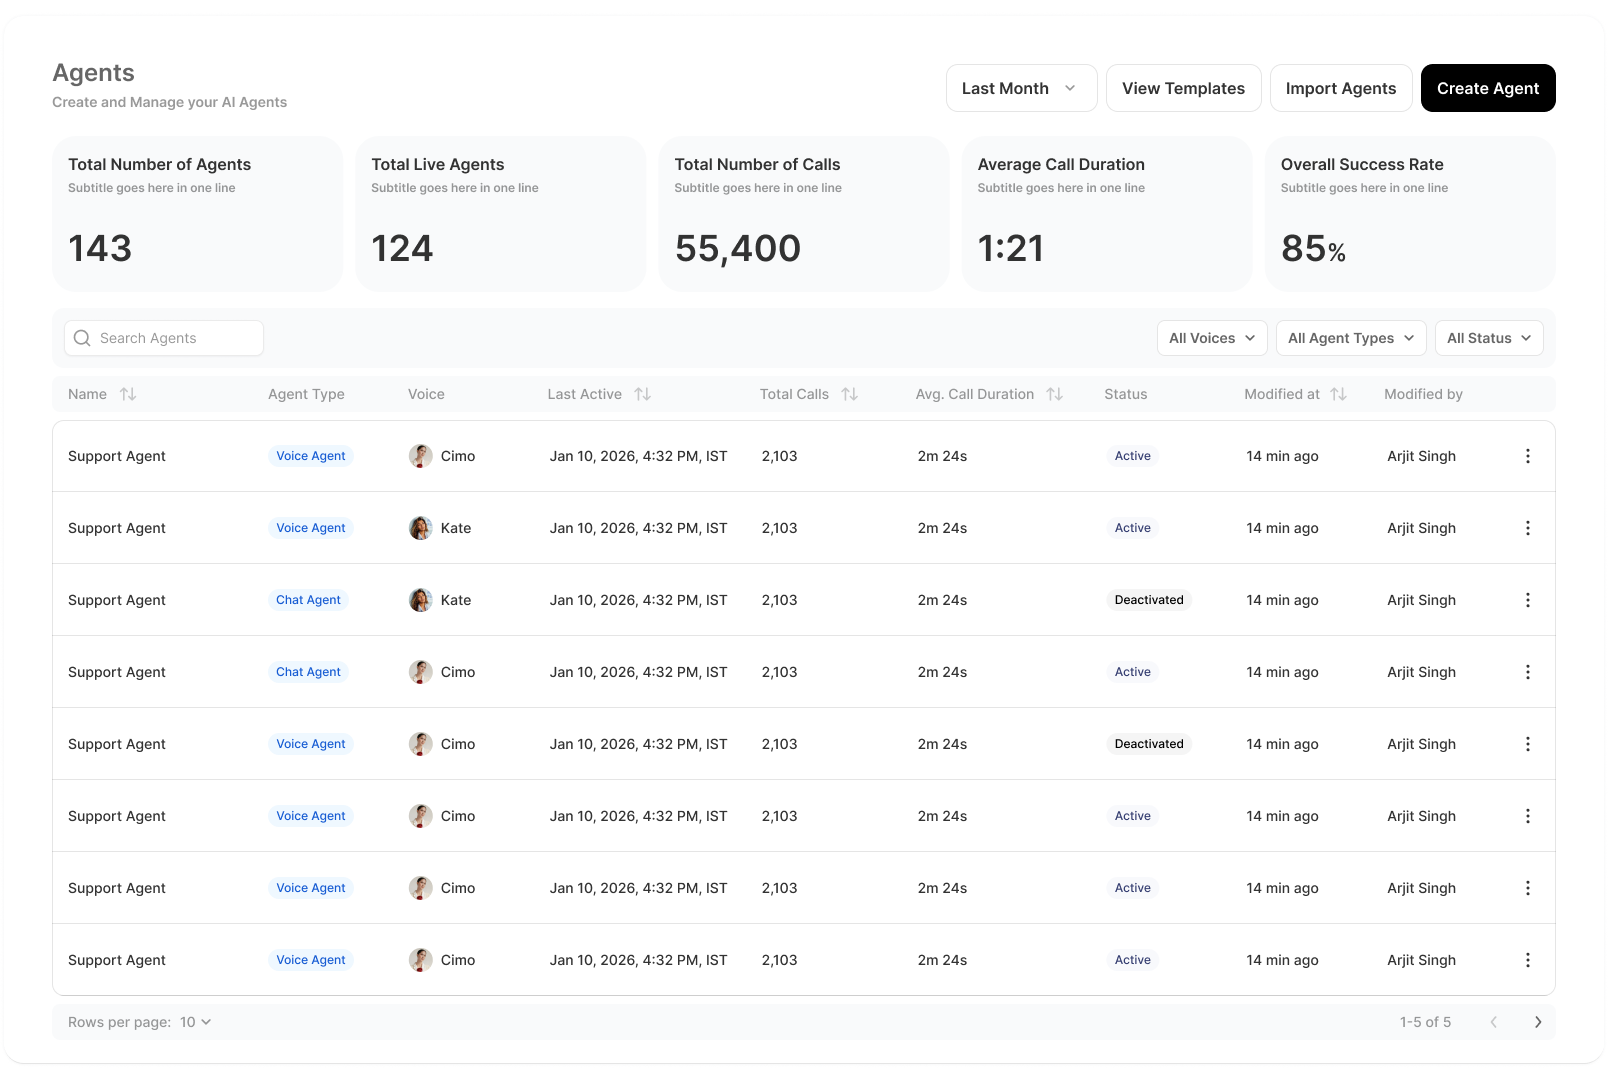1620x1080 pixels.
Task: Expand the Last Month date dropdown
Action: click(1021, 88)
